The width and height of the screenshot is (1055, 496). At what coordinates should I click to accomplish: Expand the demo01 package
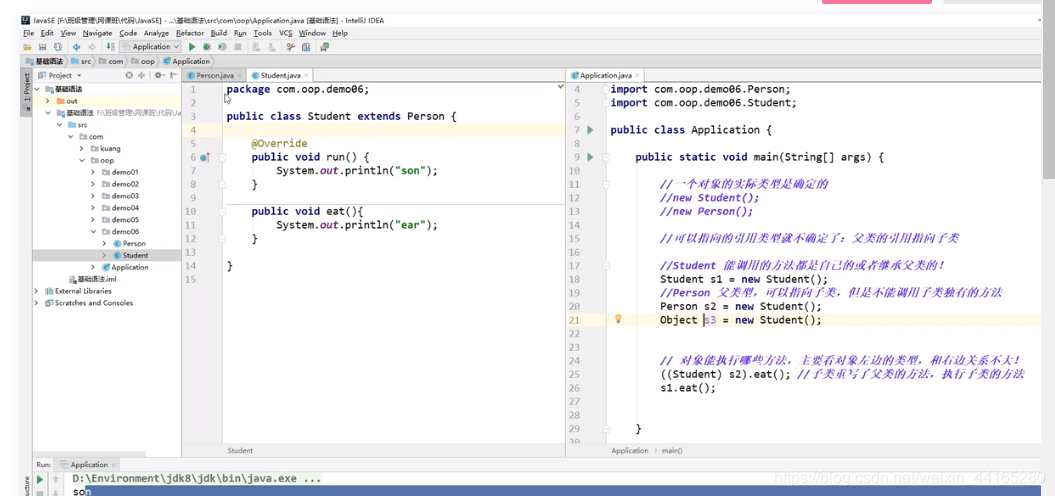click(x=94, y=172)
